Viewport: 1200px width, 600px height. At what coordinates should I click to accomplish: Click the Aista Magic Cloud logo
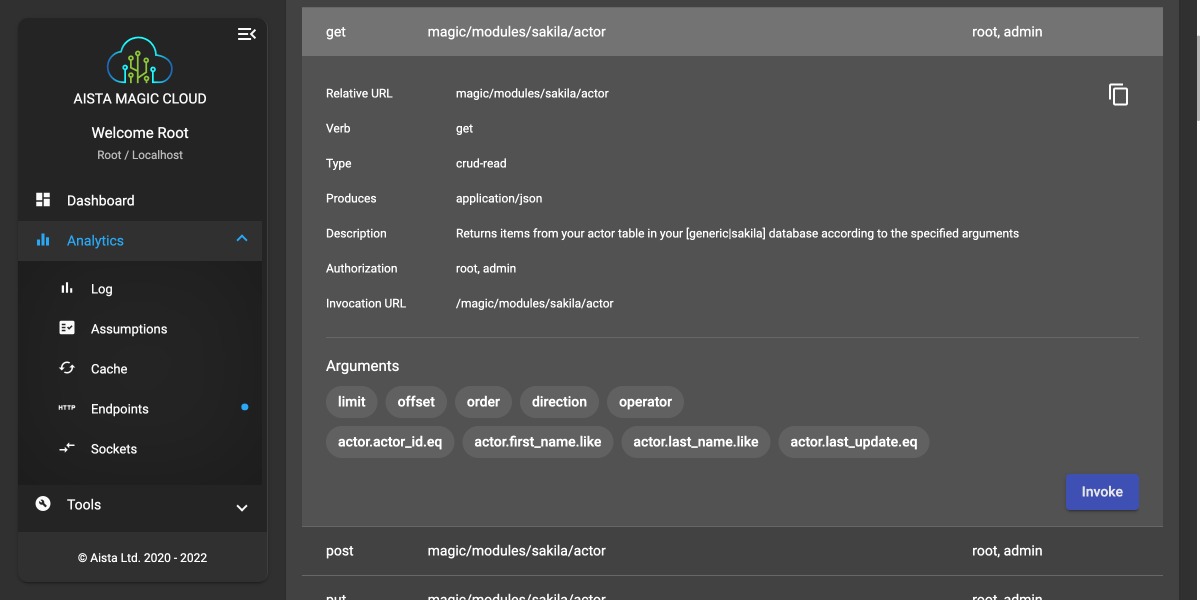[x=140, y=61]
